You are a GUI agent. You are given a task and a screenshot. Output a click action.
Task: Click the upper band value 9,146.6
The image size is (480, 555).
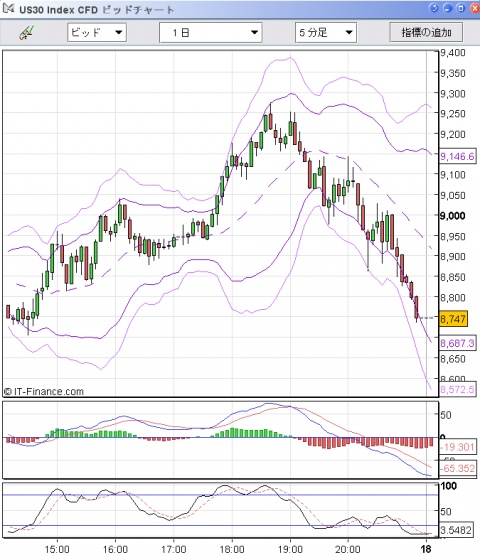pyautogui.click(x=457, y=156)
